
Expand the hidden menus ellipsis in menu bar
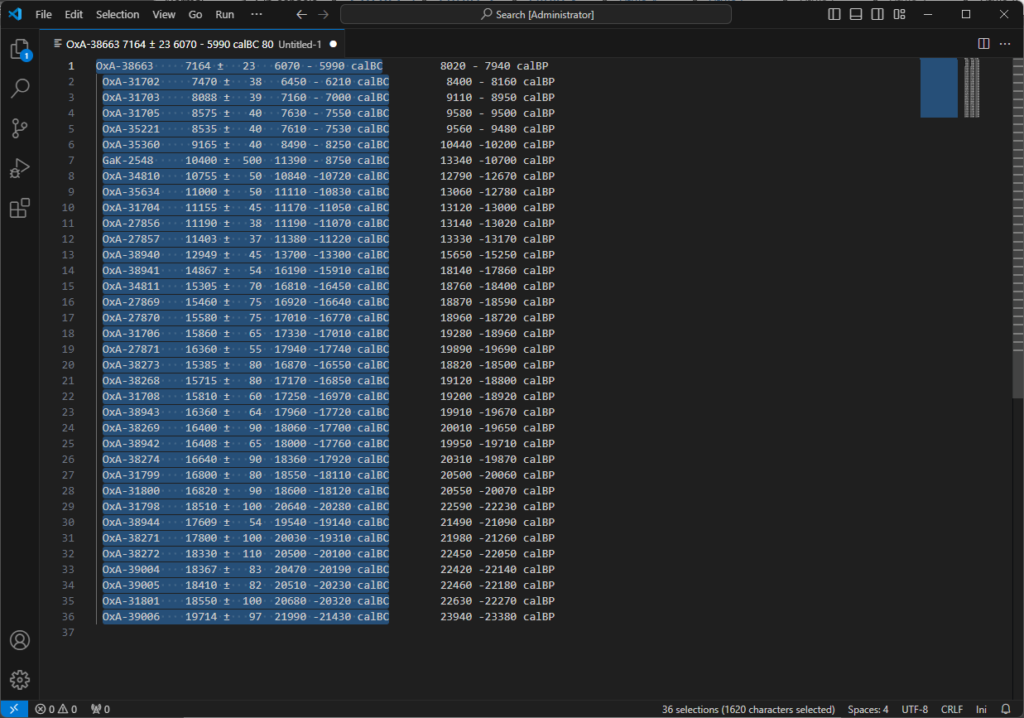click(257, 15)
